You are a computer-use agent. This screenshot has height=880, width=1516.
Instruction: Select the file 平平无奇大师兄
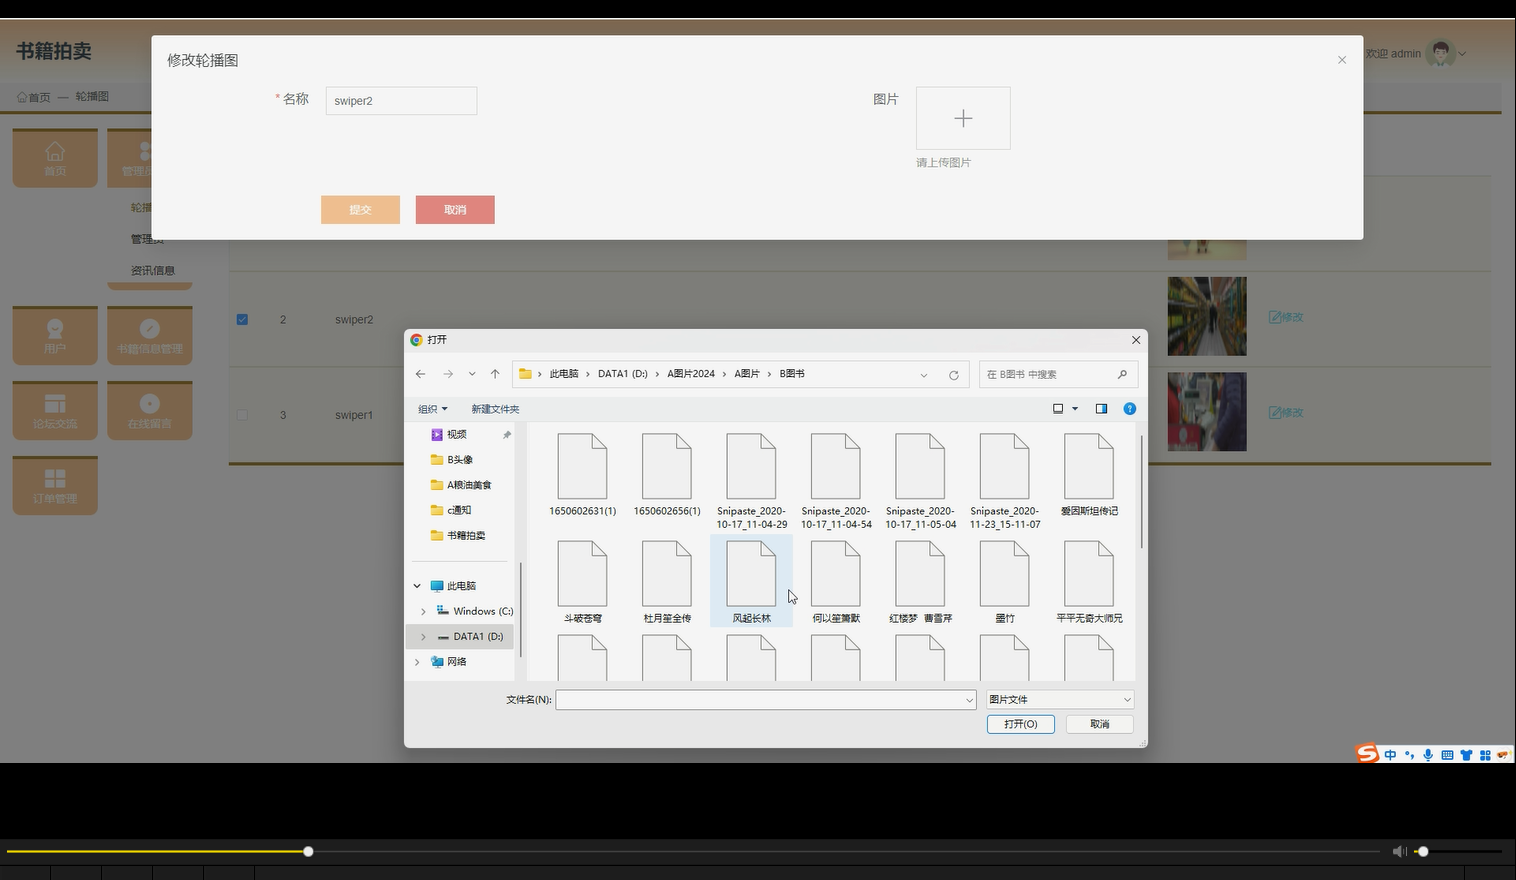1089,582
